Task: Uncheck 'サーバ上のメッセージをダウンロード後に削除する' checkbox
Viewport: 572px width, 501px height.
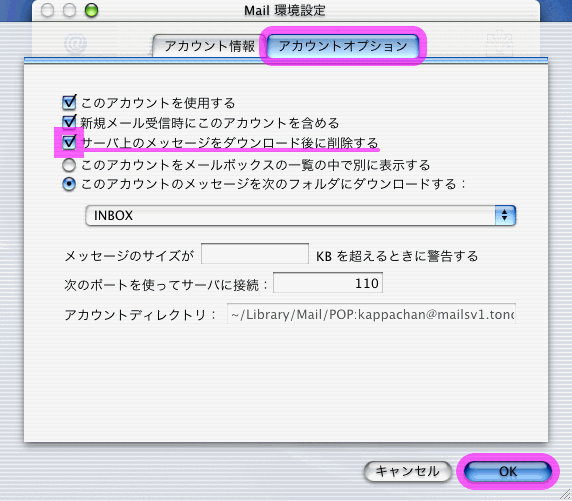Action: click(x=69, y=142)
